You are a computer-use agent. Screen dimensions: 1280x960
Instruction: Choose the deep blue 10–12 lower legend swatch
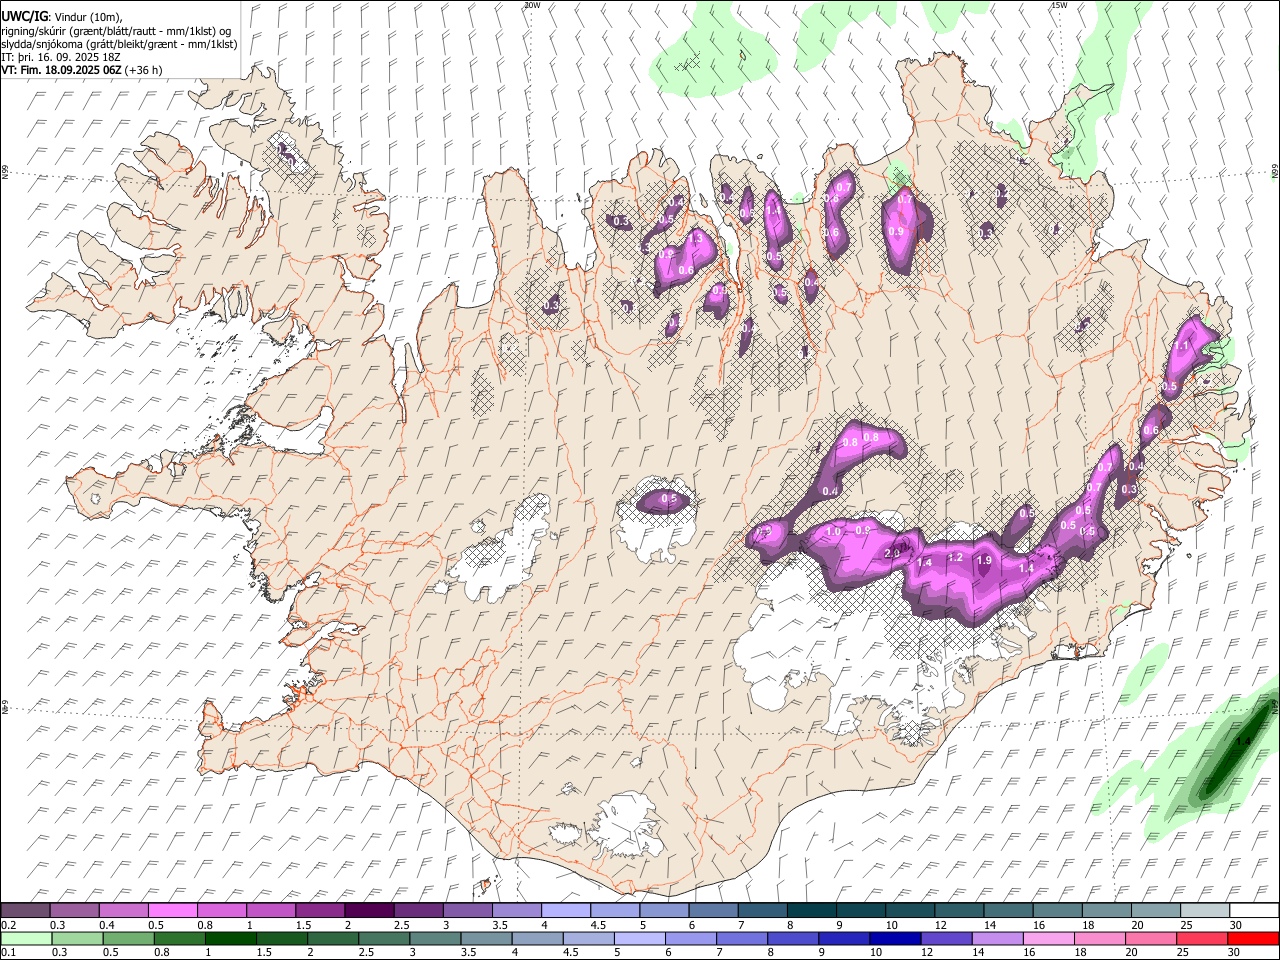(x=895, y=938)
